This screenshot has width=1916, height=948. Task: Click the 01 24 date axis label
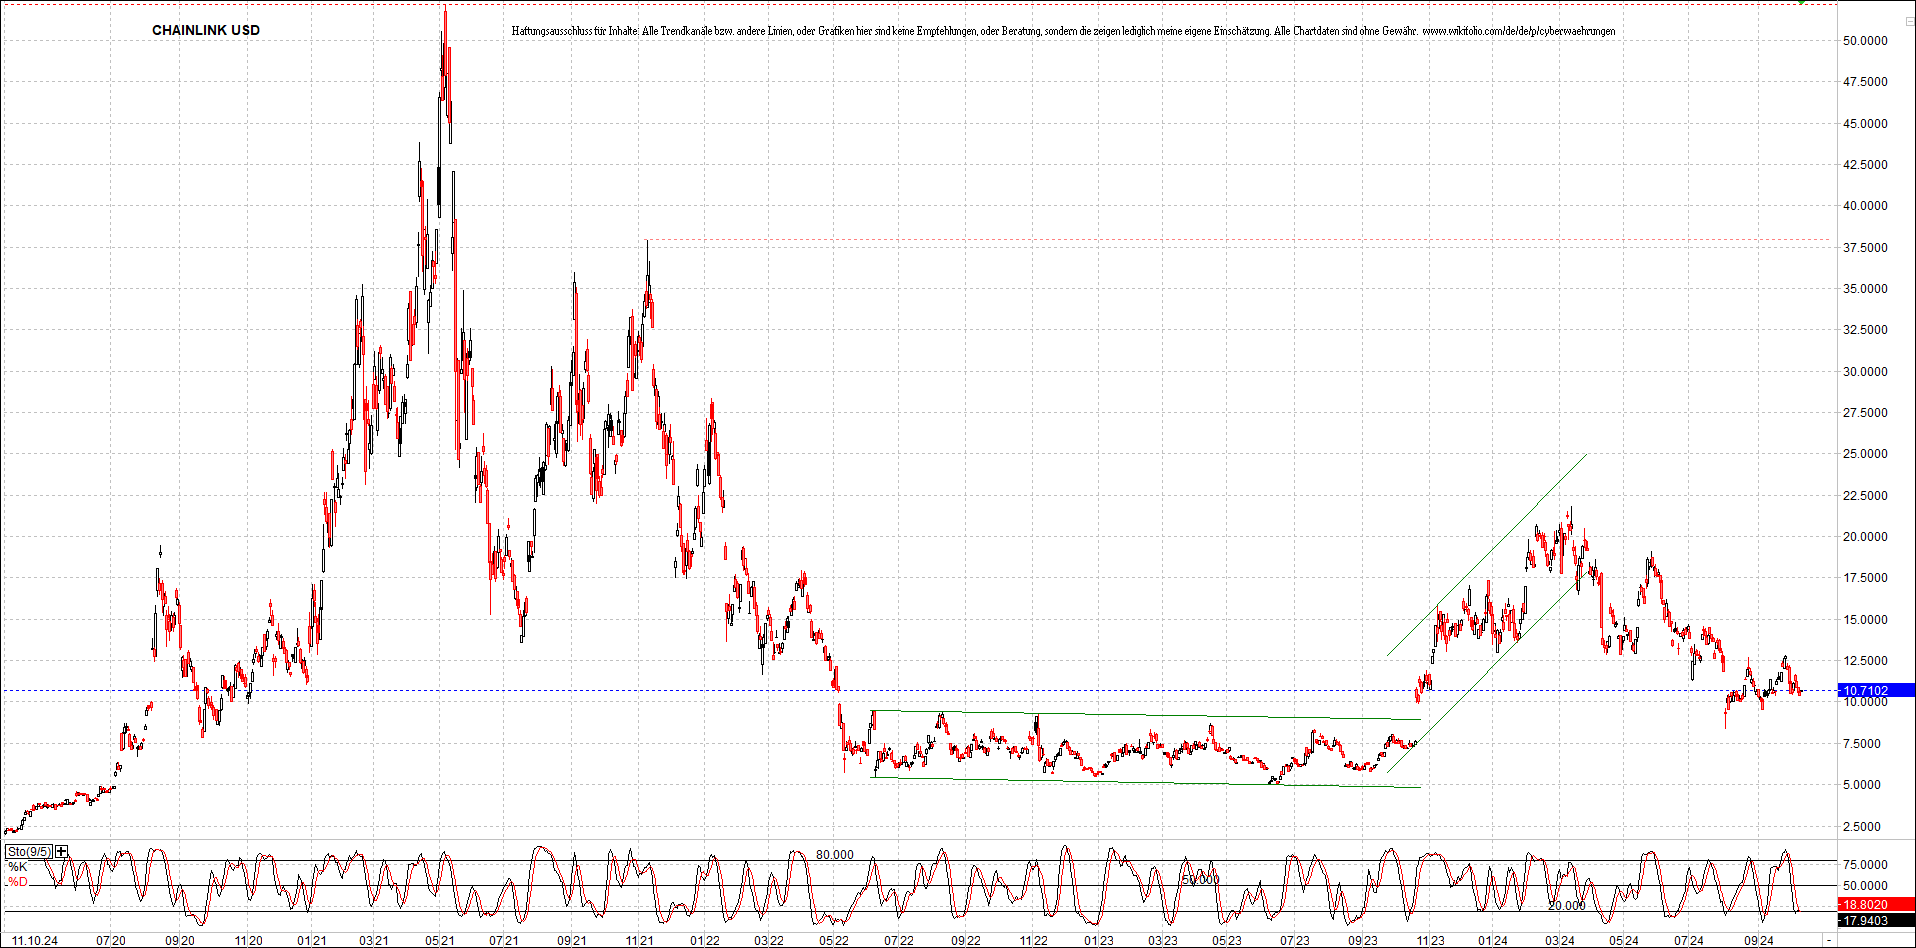pyautogui.click(x=1494, y=941)
